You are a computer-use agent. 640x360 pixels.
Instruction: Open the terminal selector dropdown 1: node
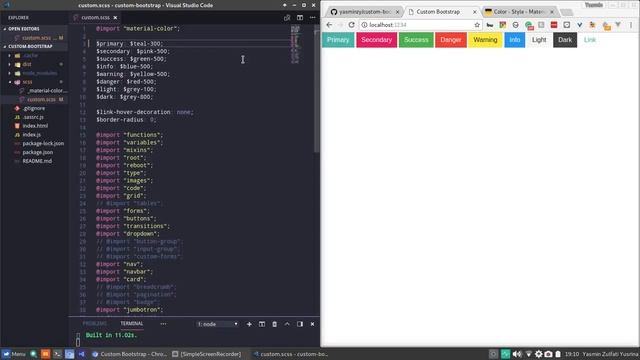tap(217, 324)
